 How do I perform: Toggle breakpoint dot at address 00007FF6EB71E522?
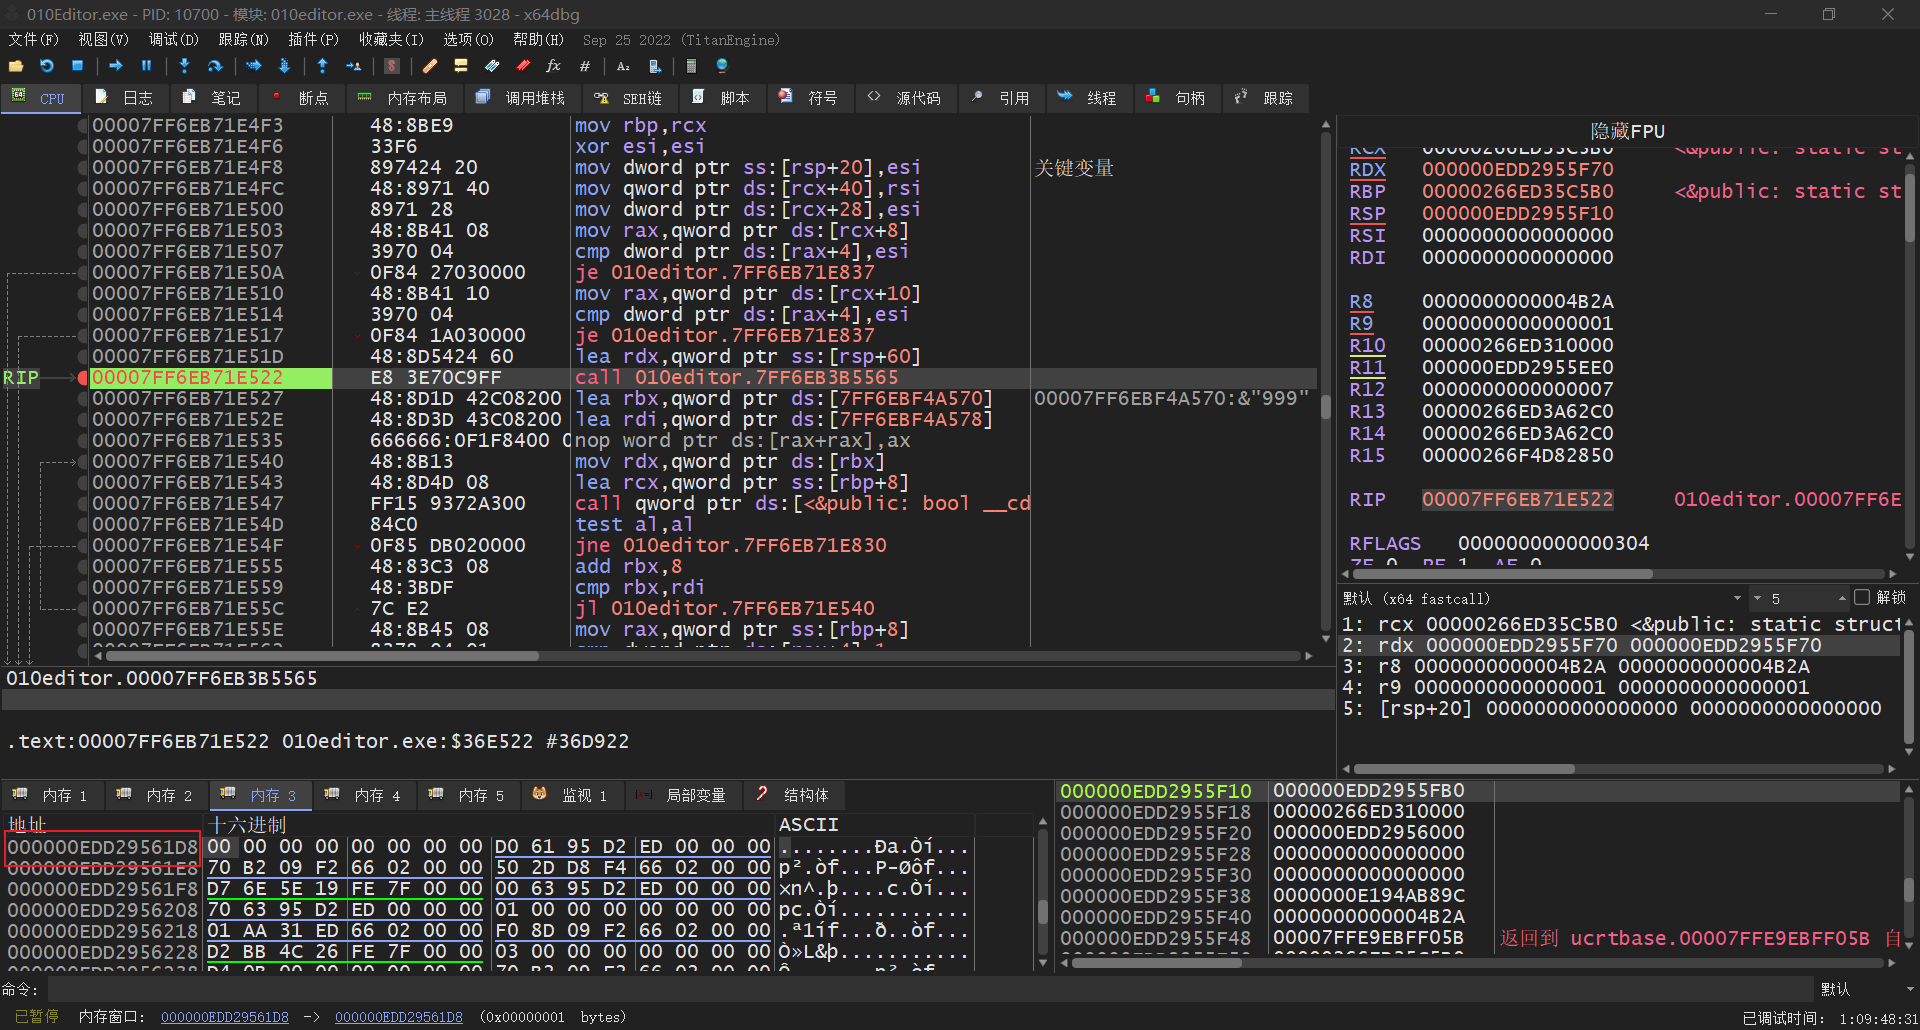point(83,378)
